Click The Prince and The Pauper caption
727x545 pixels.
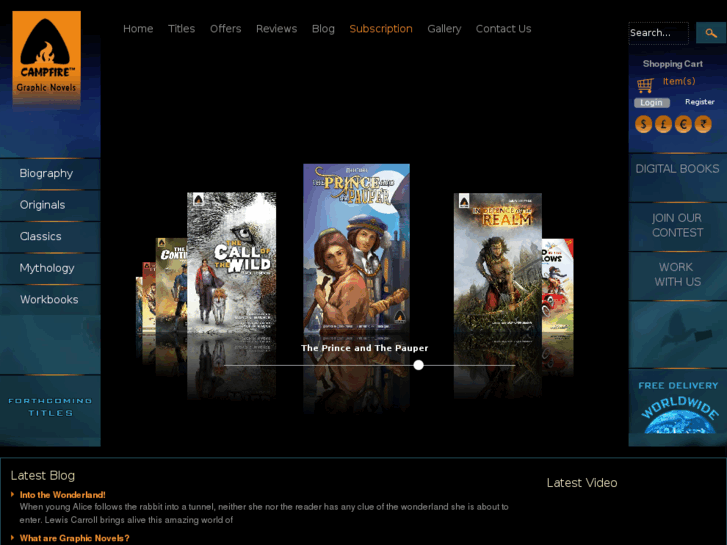pos(364,348)
